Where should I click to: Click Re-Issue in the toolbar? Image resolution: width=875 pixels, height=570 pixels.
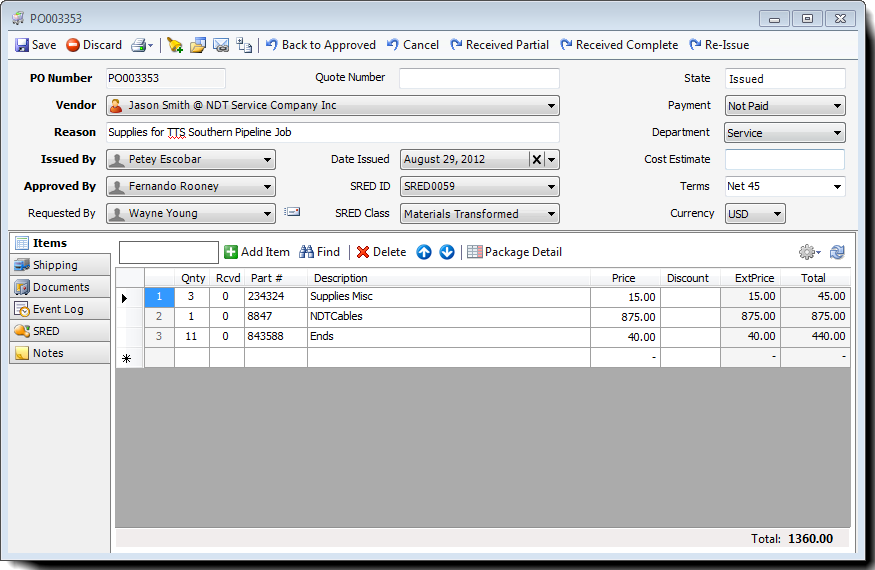719,45
